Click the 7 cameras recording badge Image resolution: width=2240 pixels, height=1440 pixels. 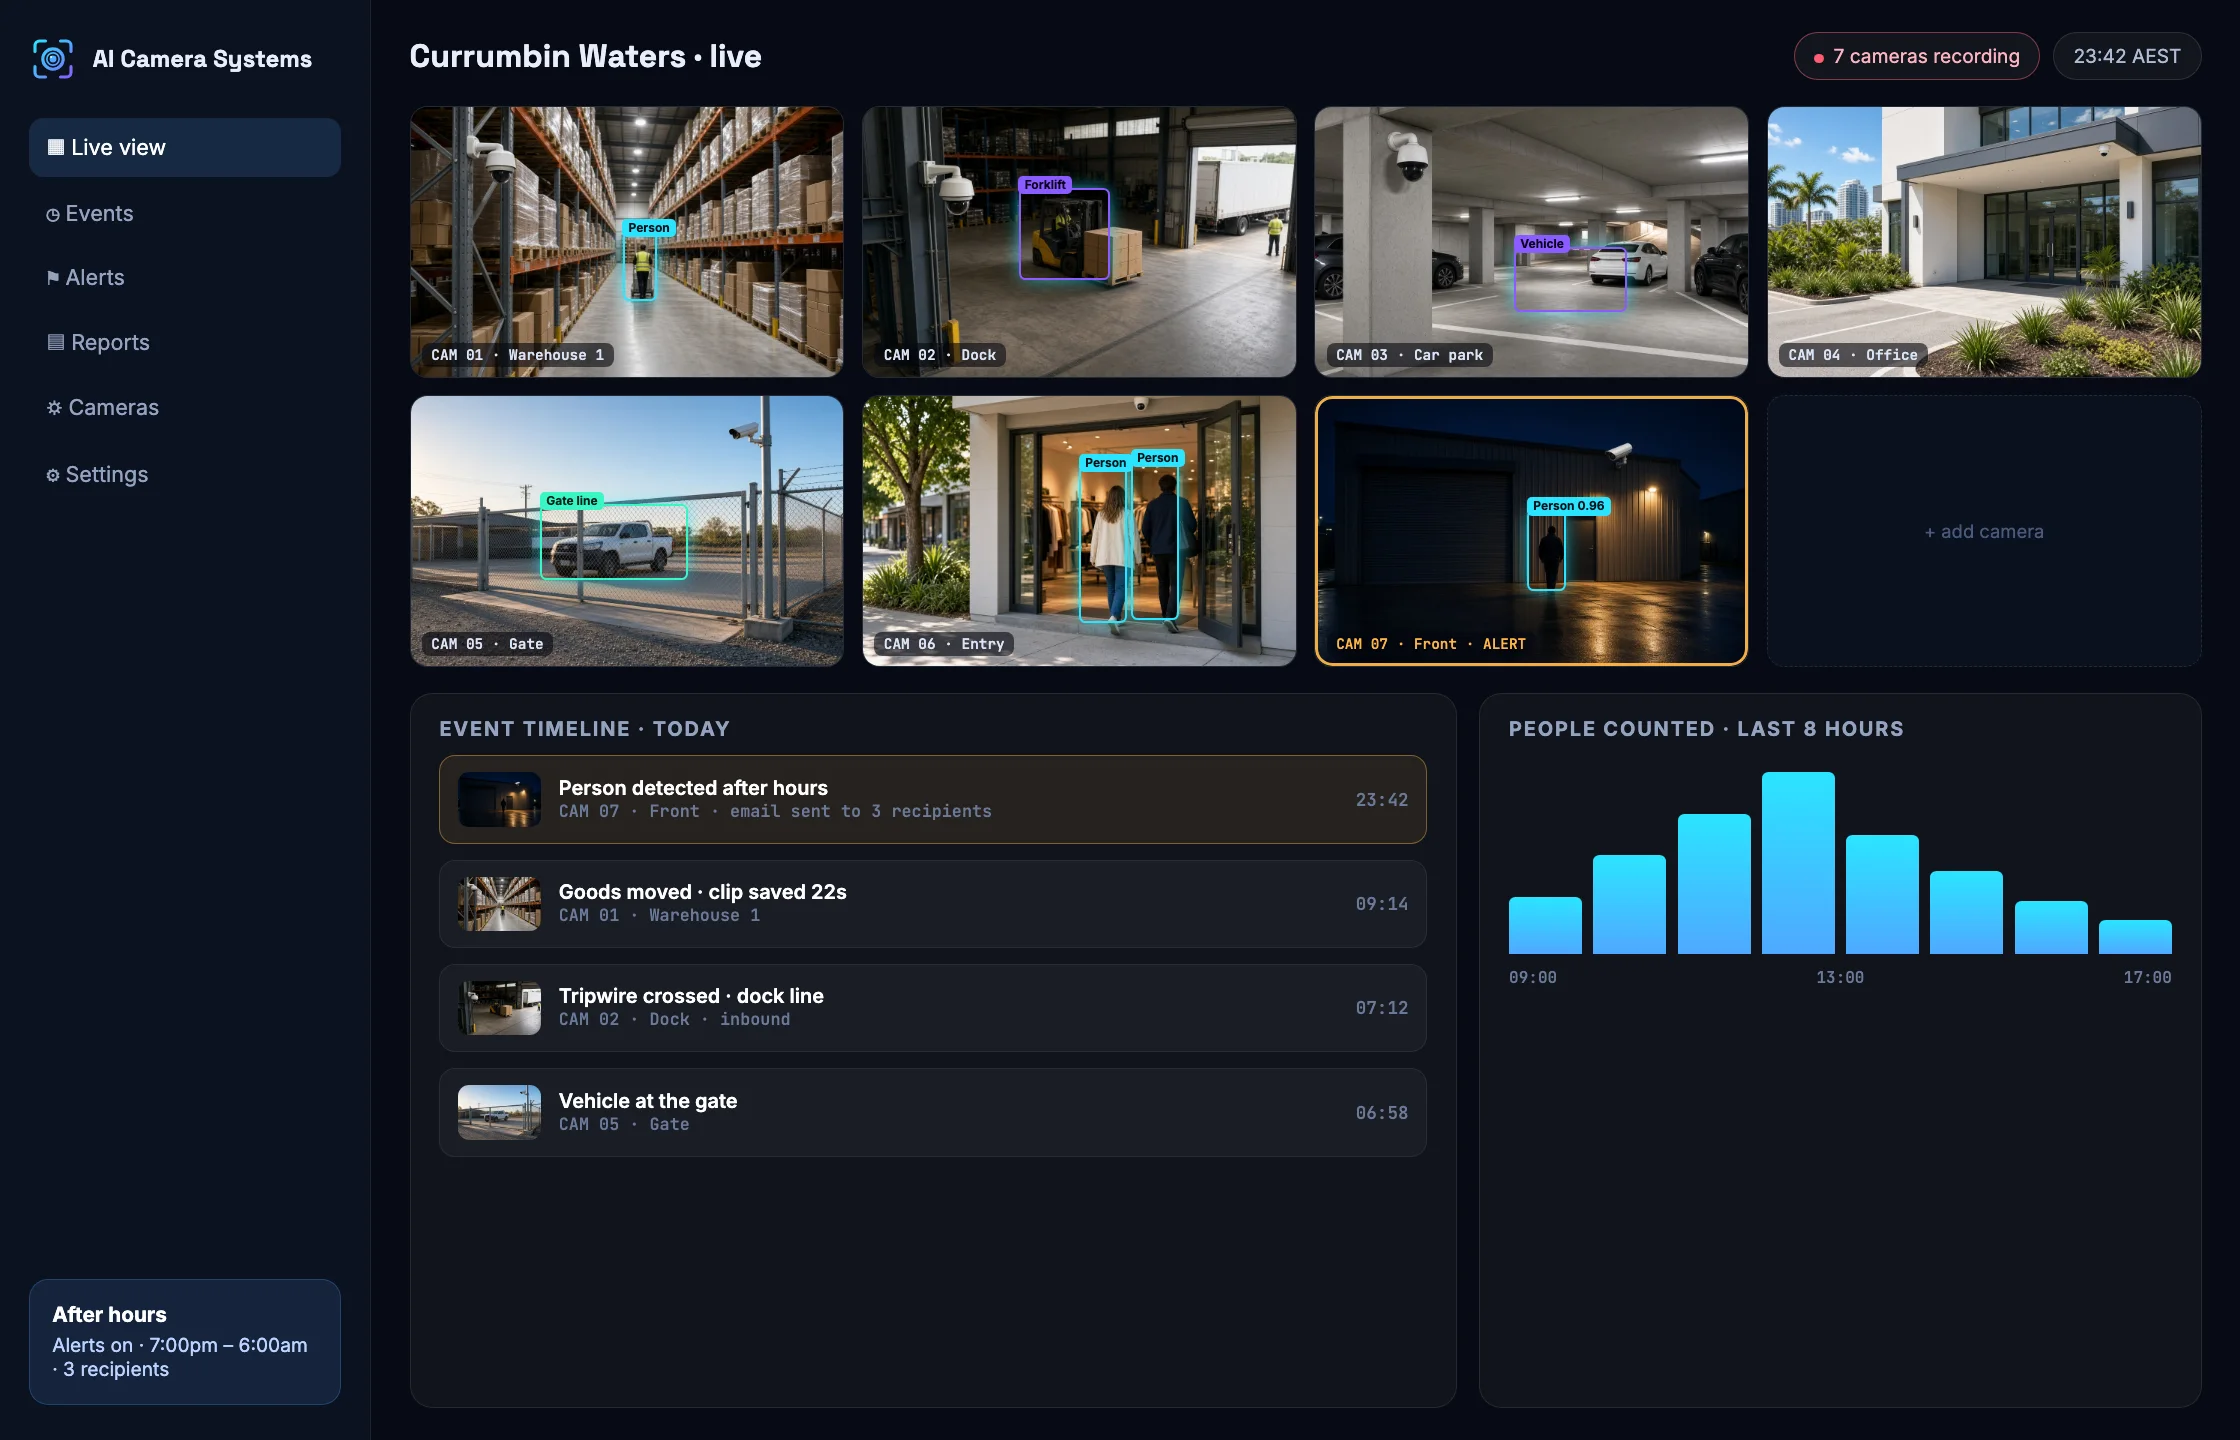1916,57
